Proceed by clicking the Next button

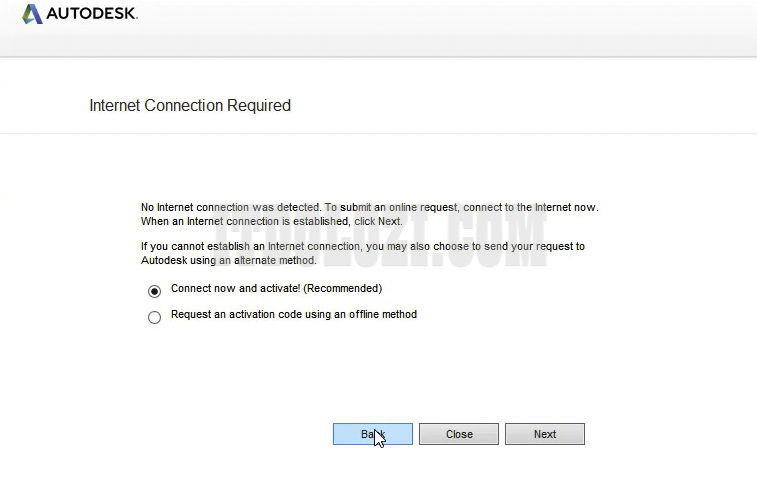coord(544,434)
